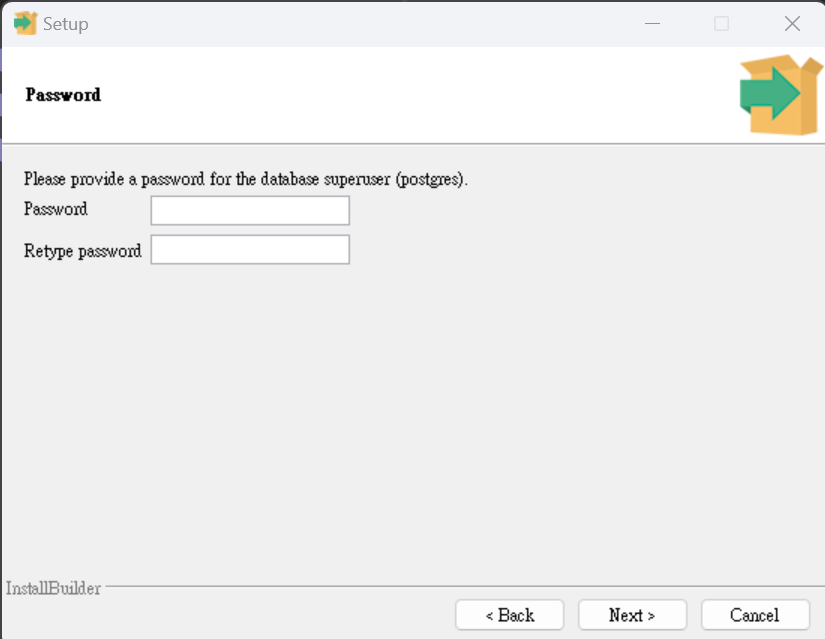Go to the previous step with Back
Image resolution: width=825 pixels, height=639 pixels.
[x=509, y=615]
